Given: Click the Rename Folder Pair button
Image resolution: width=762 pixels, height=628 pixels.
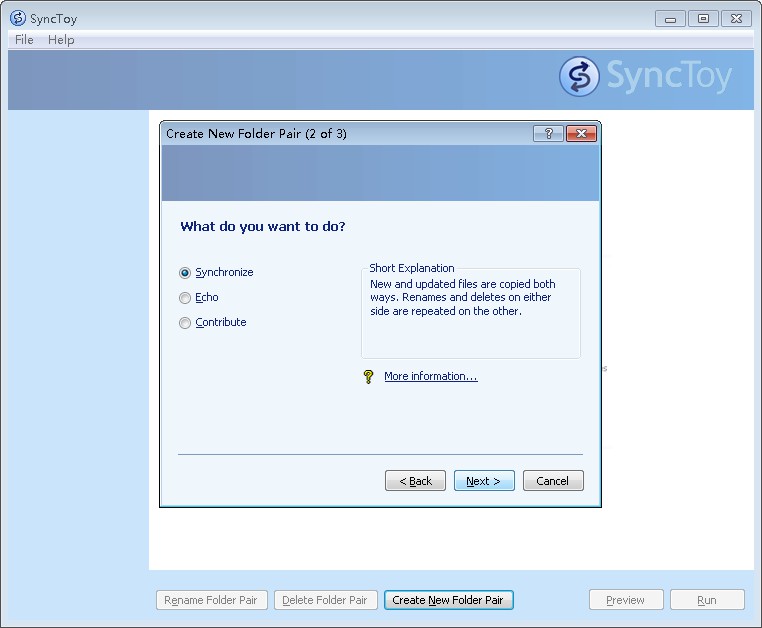Looking at the screenshot, I should 212,600.
